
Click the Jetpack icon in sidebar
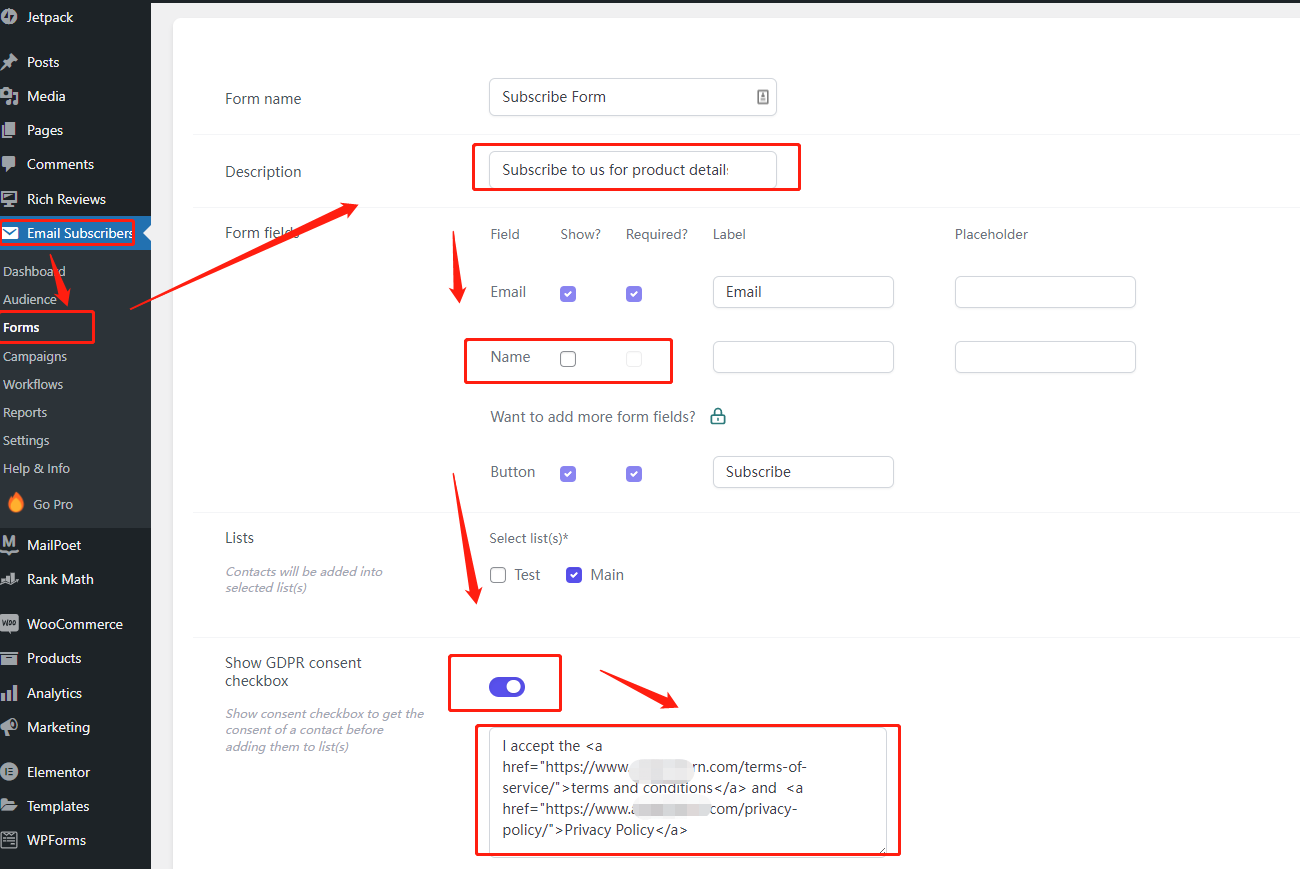(x=9, y=17)
